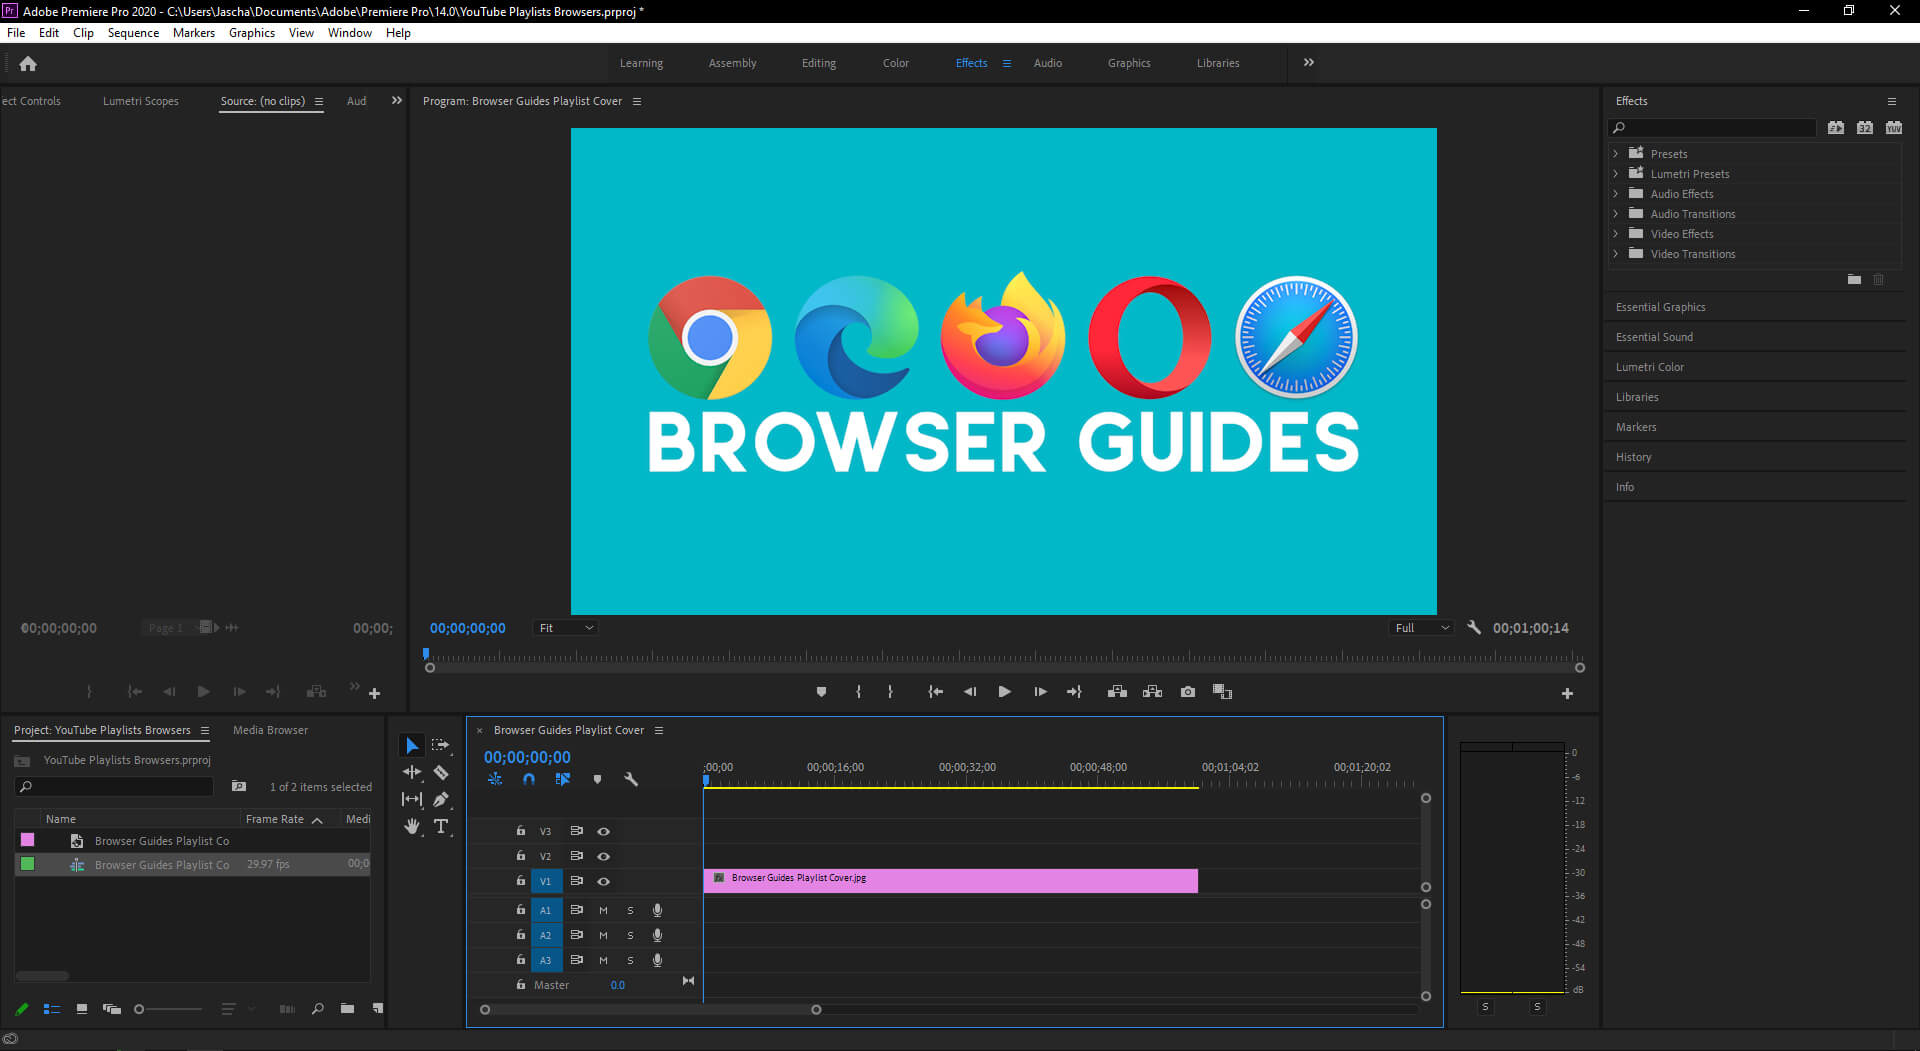Expand the Presets folder
1920x1051 pixels.
click(1616, 153)
